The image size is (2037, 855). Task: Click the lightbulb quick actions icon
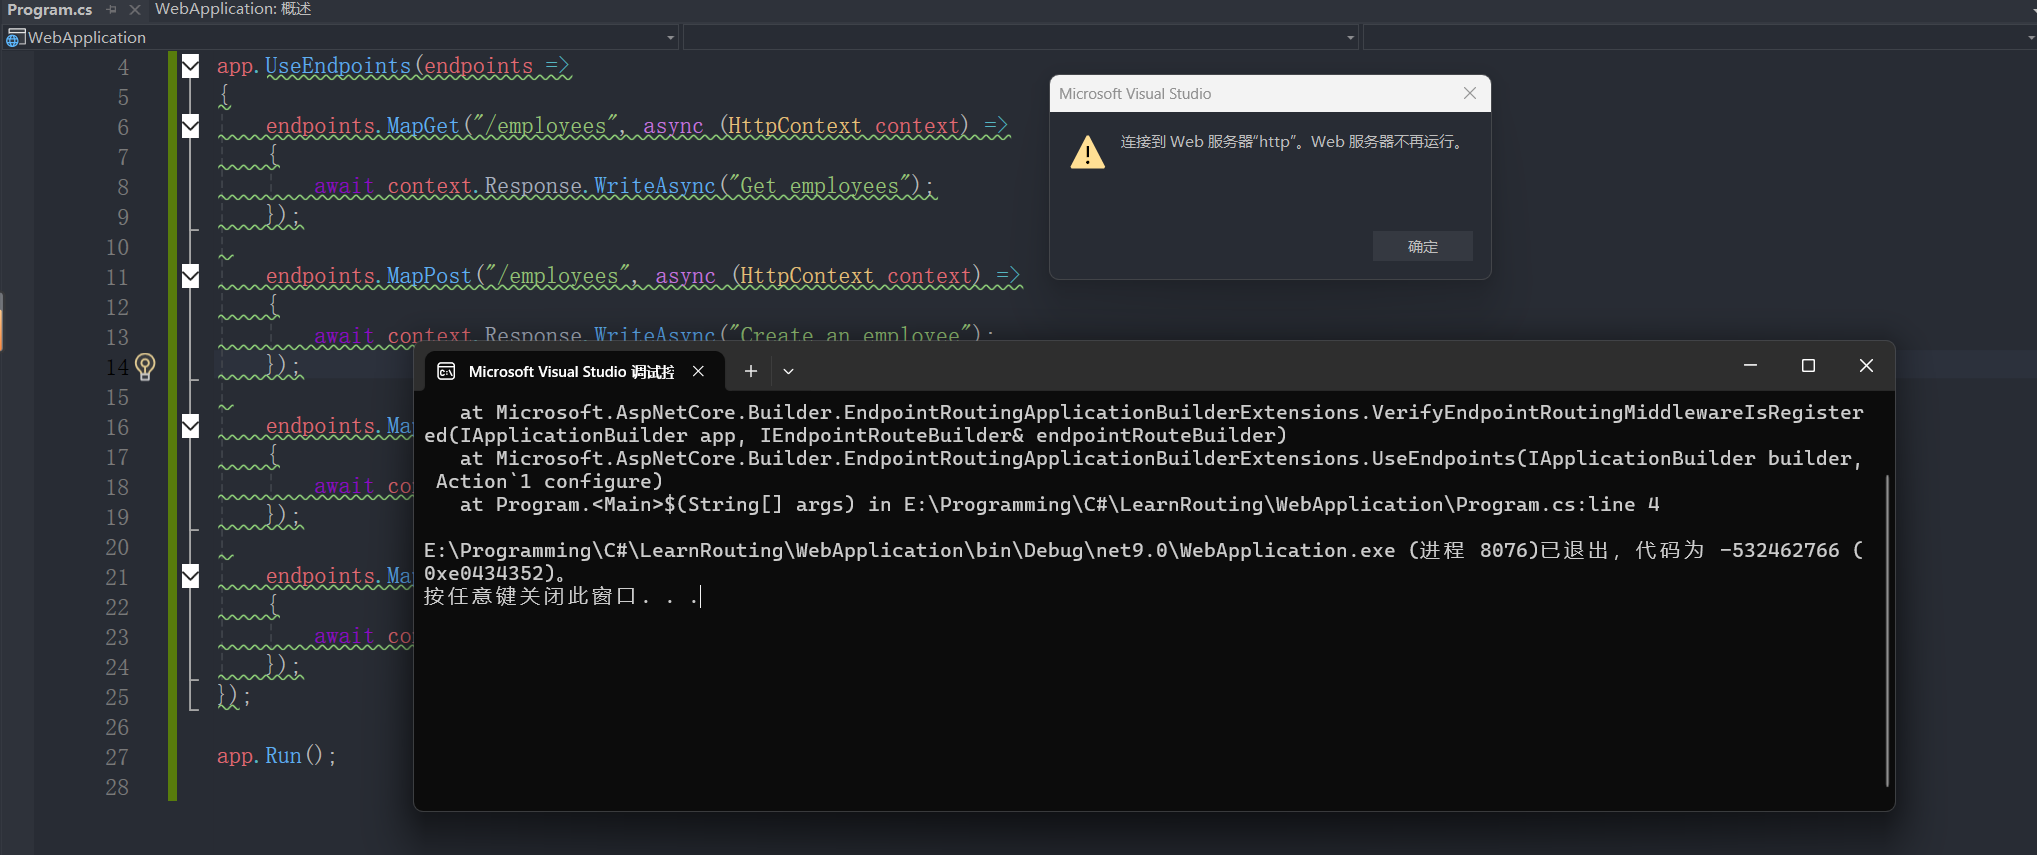145,366
